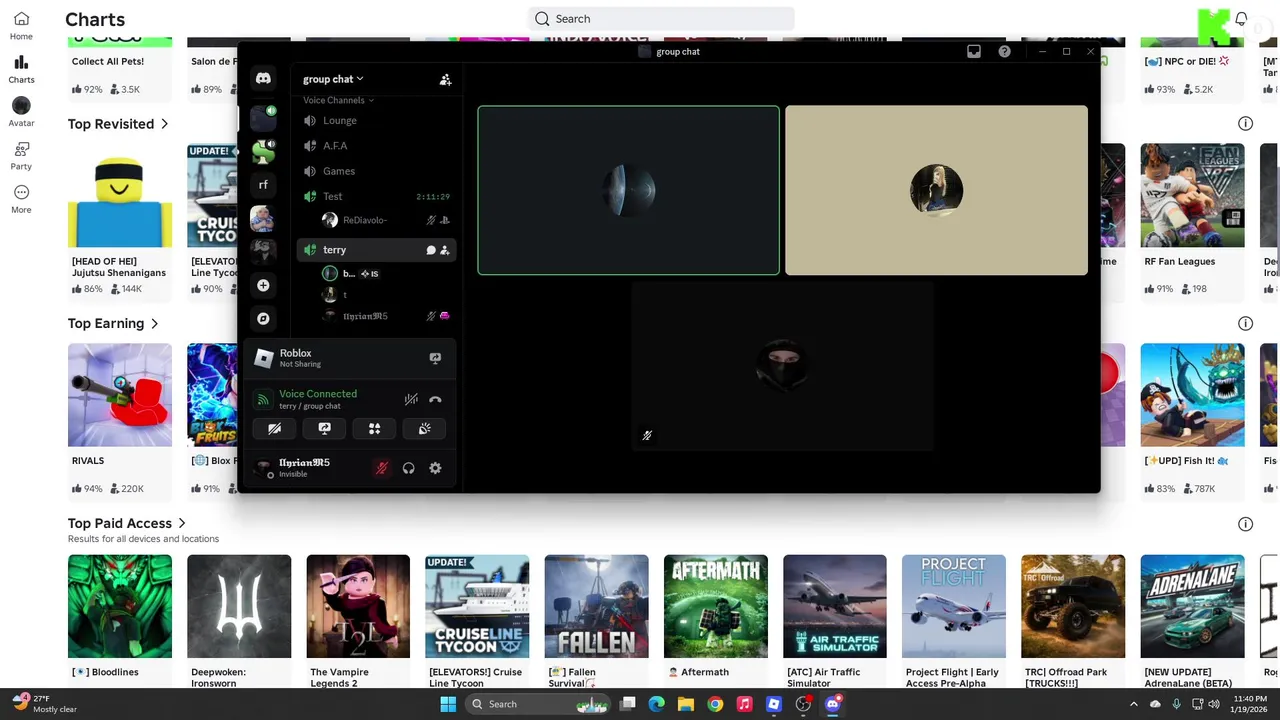Join the A.F.A voice channel
1280x720 pixels.
[376, 146]
